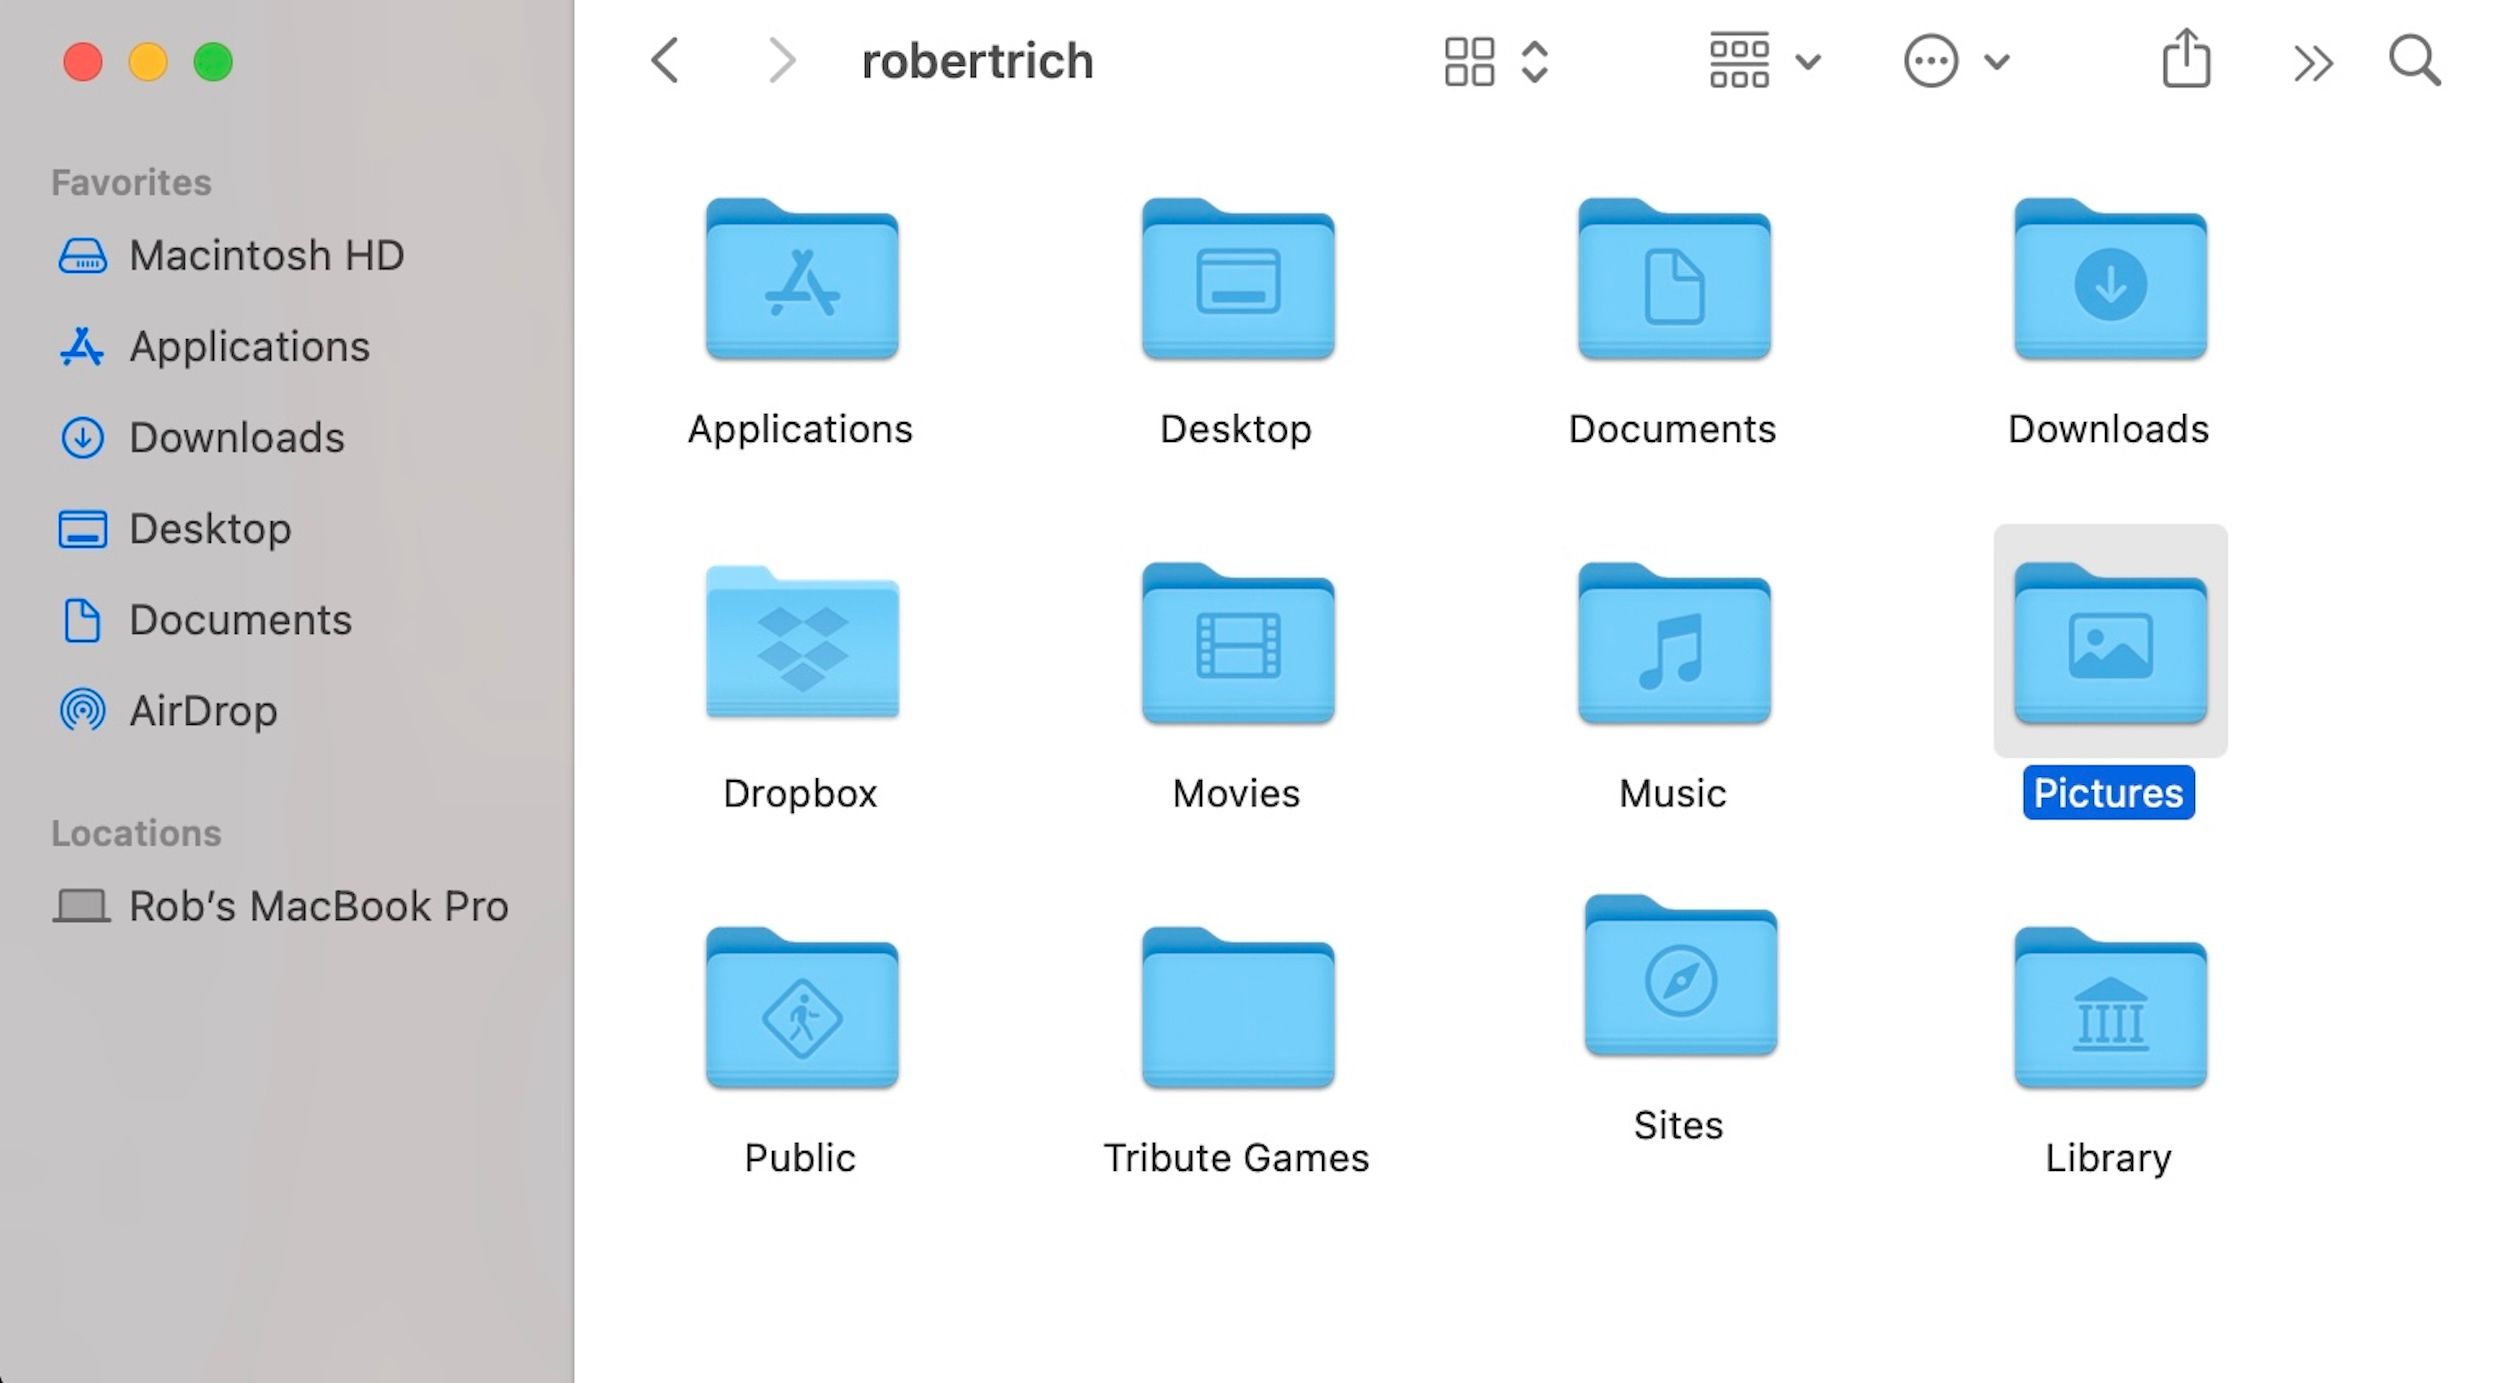Click the green full screen button
2500x1383 pixels.
213,62
